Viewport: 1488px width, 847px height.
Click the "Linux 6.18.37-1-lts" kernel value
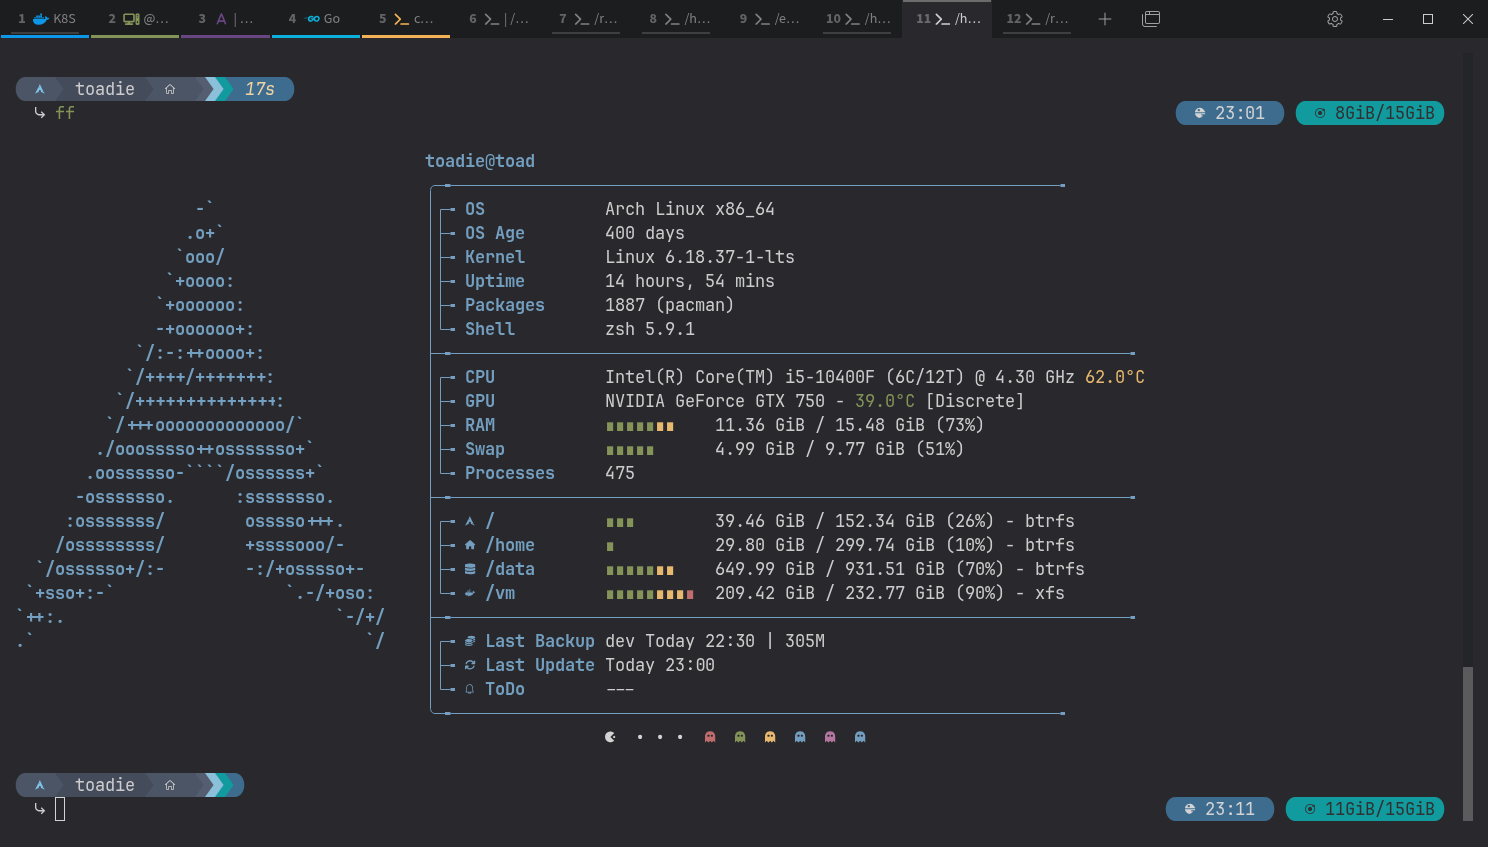click(700, 257)
